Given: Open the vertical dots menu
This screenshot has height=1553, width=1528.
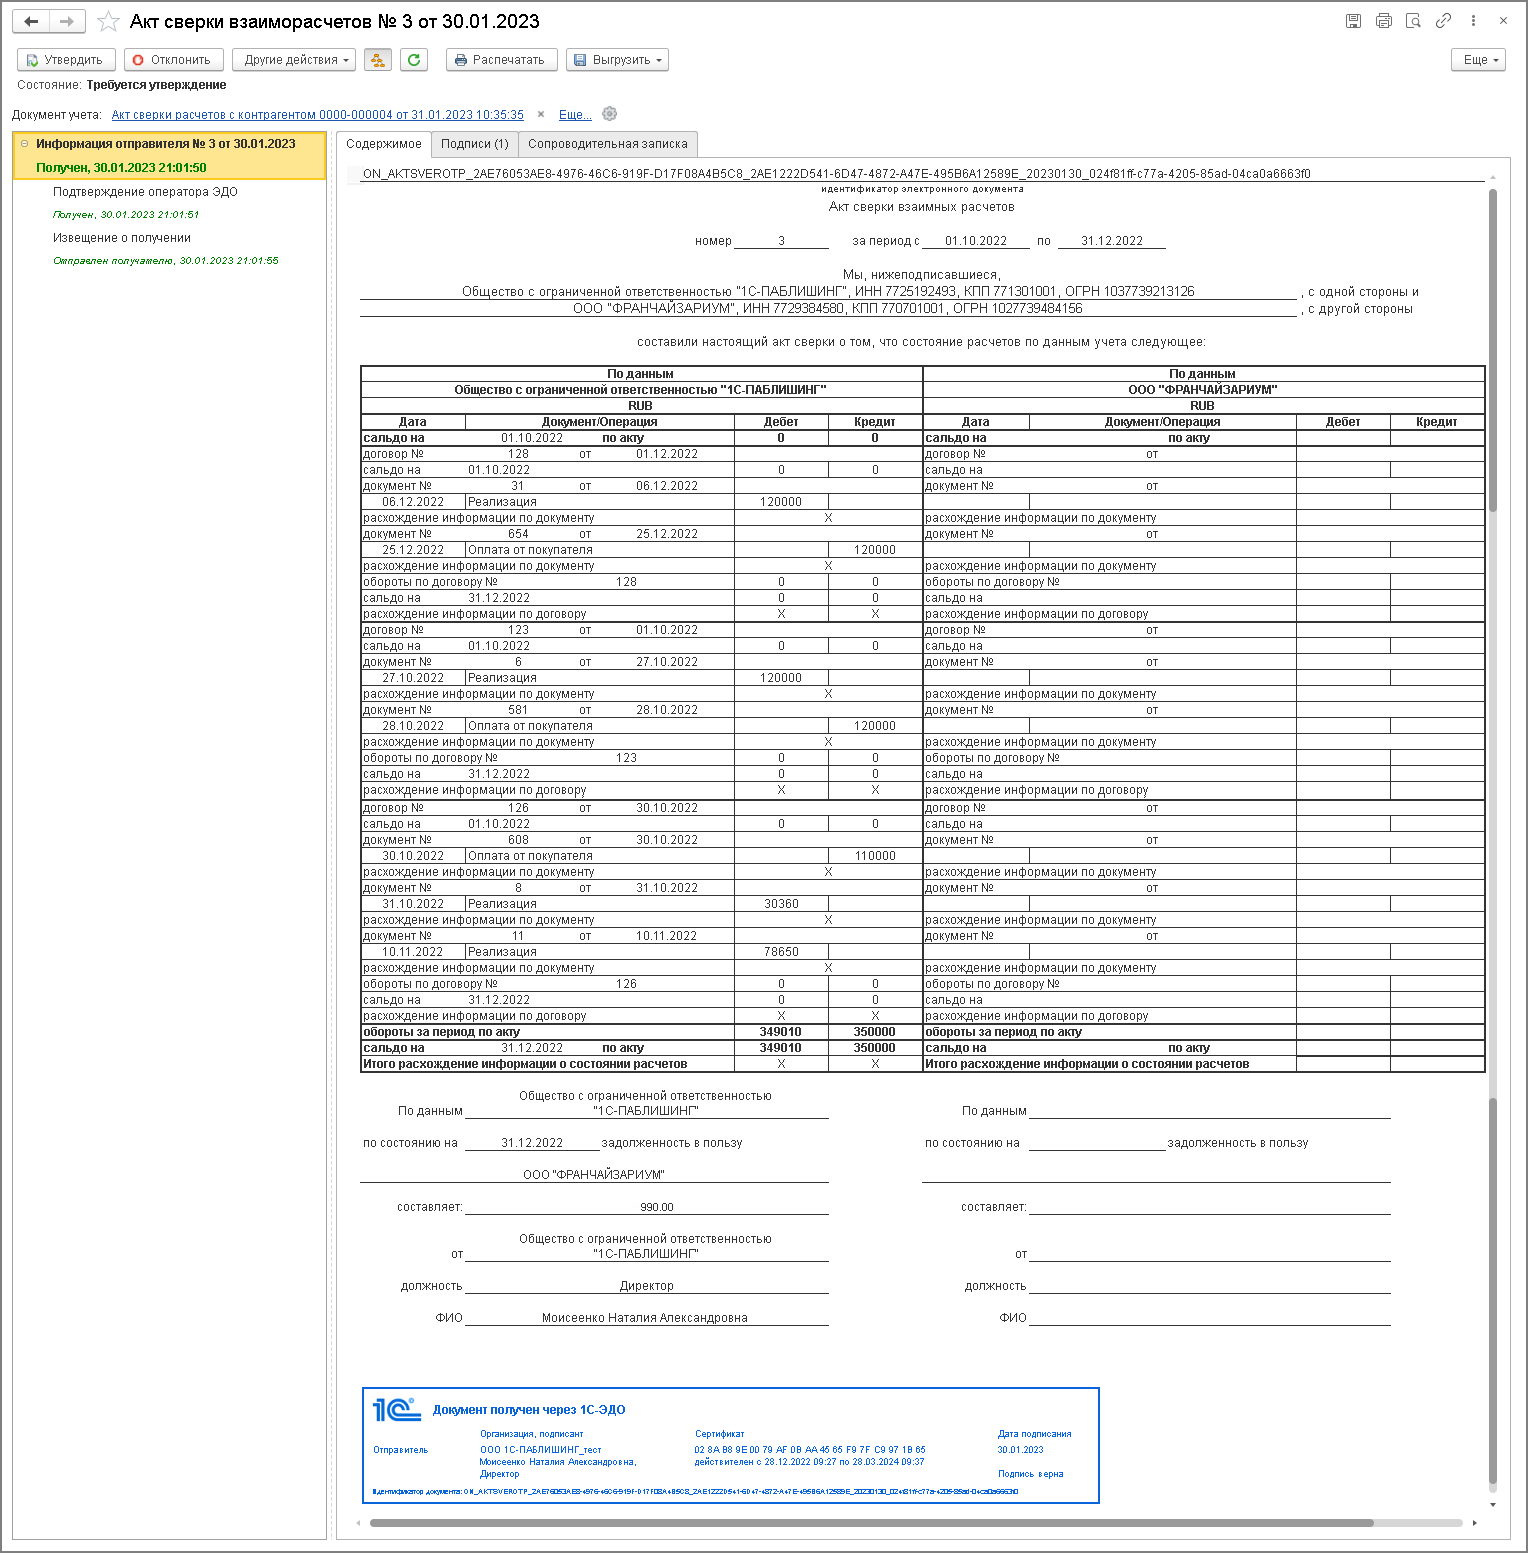Looking at the screenshot, I should coord(1473,21).
